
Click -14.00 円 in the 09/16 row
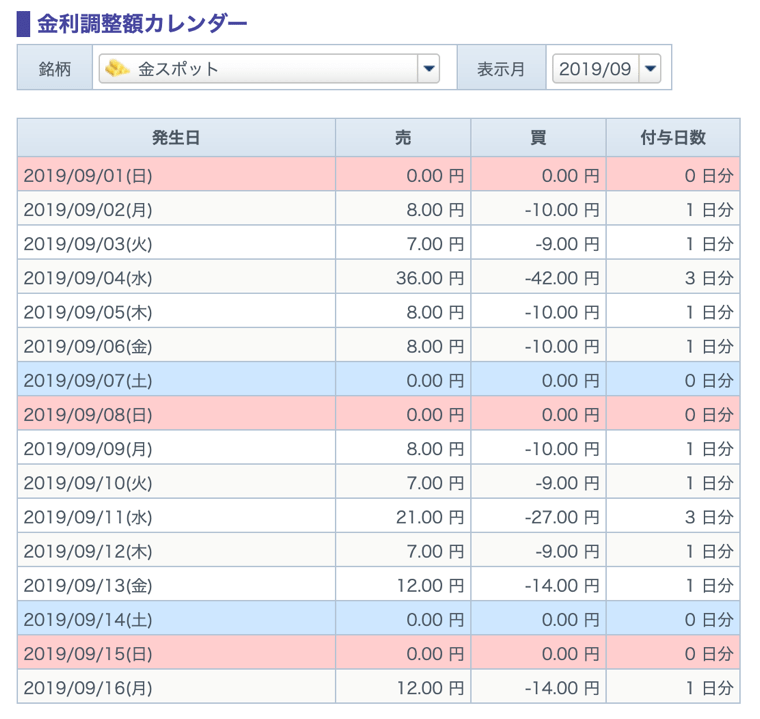[562, 688]
